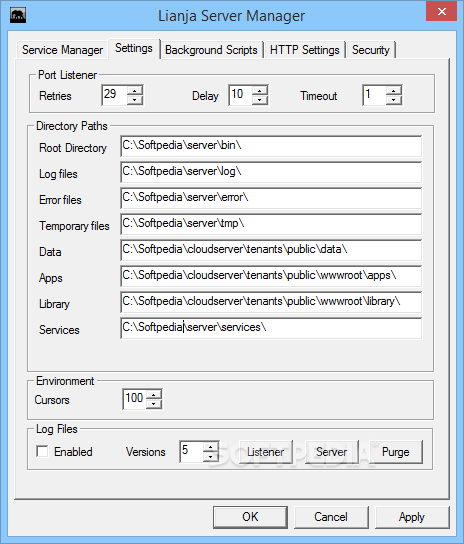Click the Cursors value field
The width and height of the screenshot is (464, 544).
tap(134, 399)
